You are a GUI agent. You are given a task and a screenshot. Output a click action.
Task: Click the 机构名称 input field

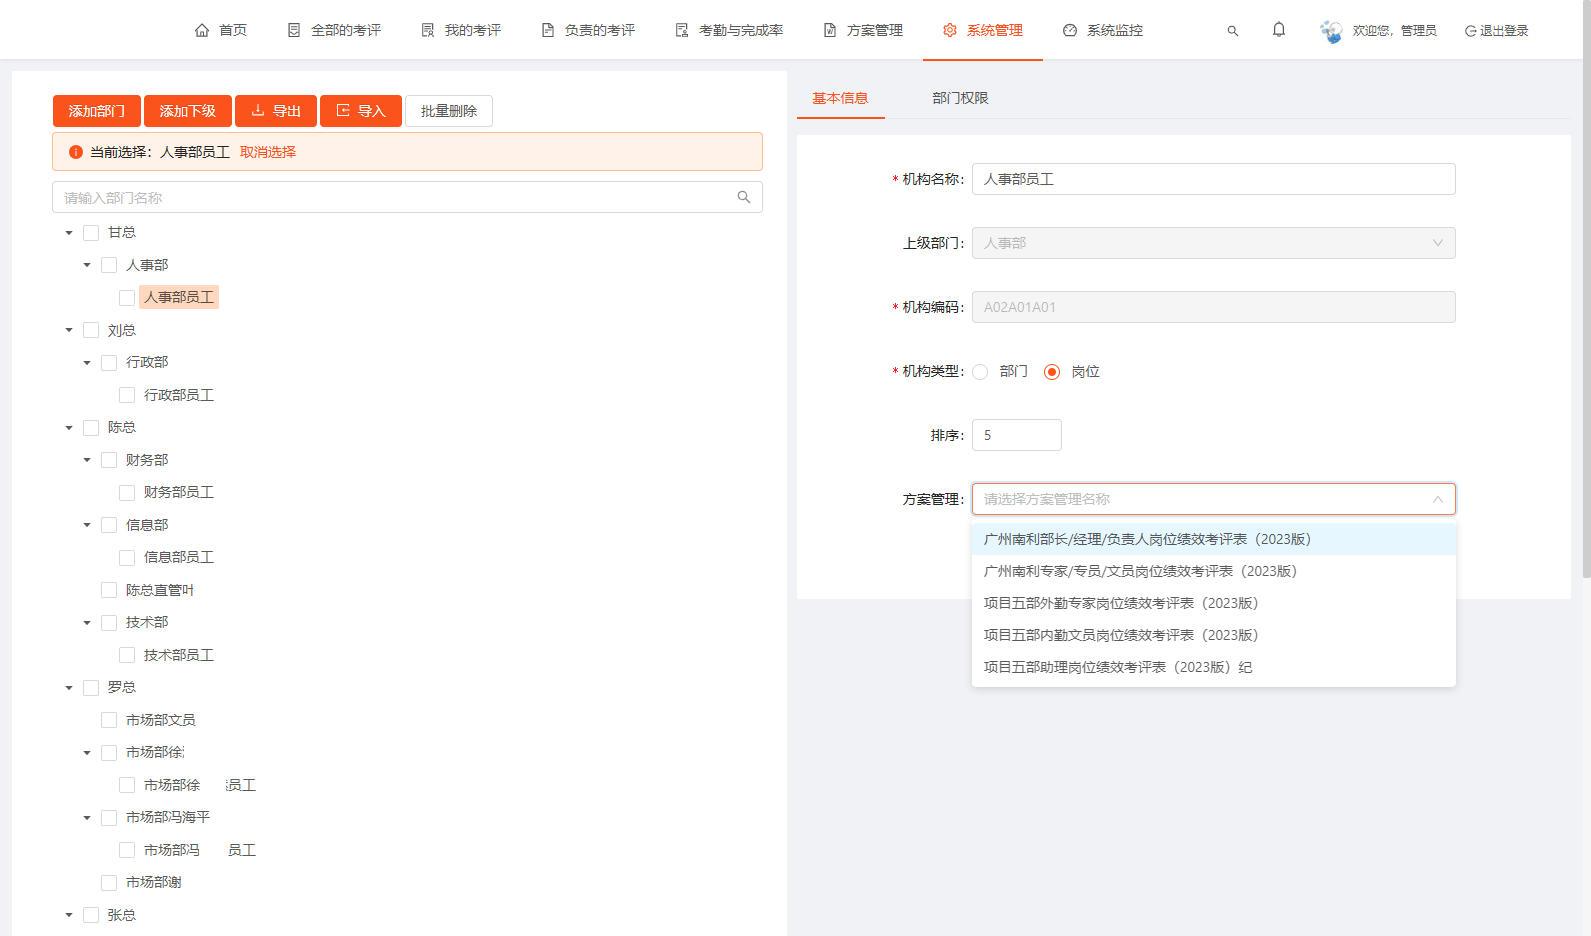click(1213, 179)
